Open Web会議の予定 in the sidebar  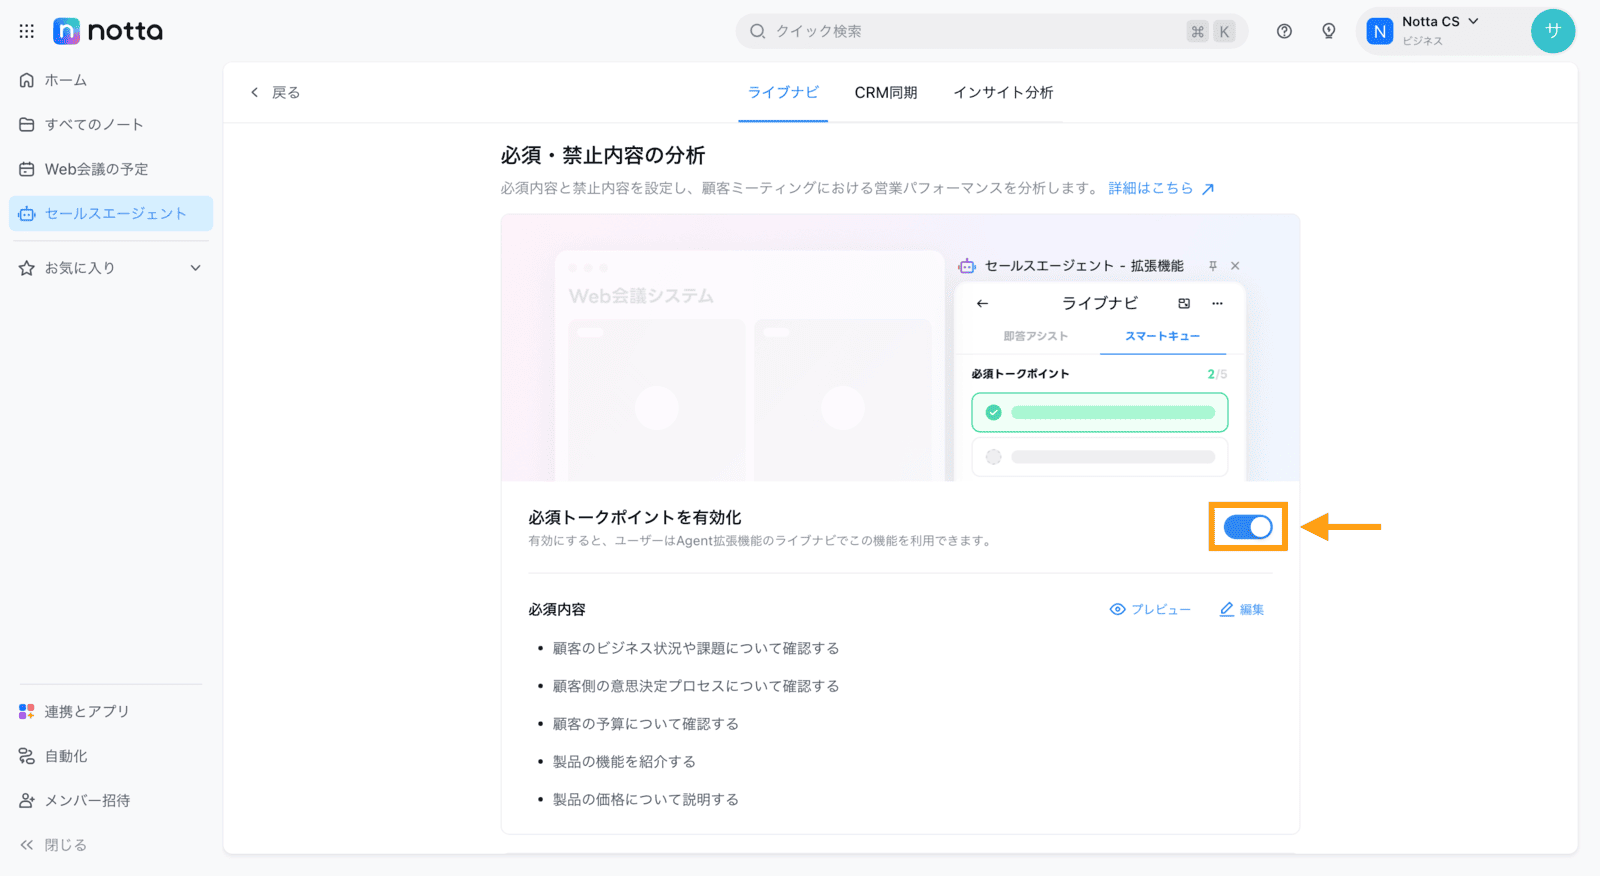(110, 169)
